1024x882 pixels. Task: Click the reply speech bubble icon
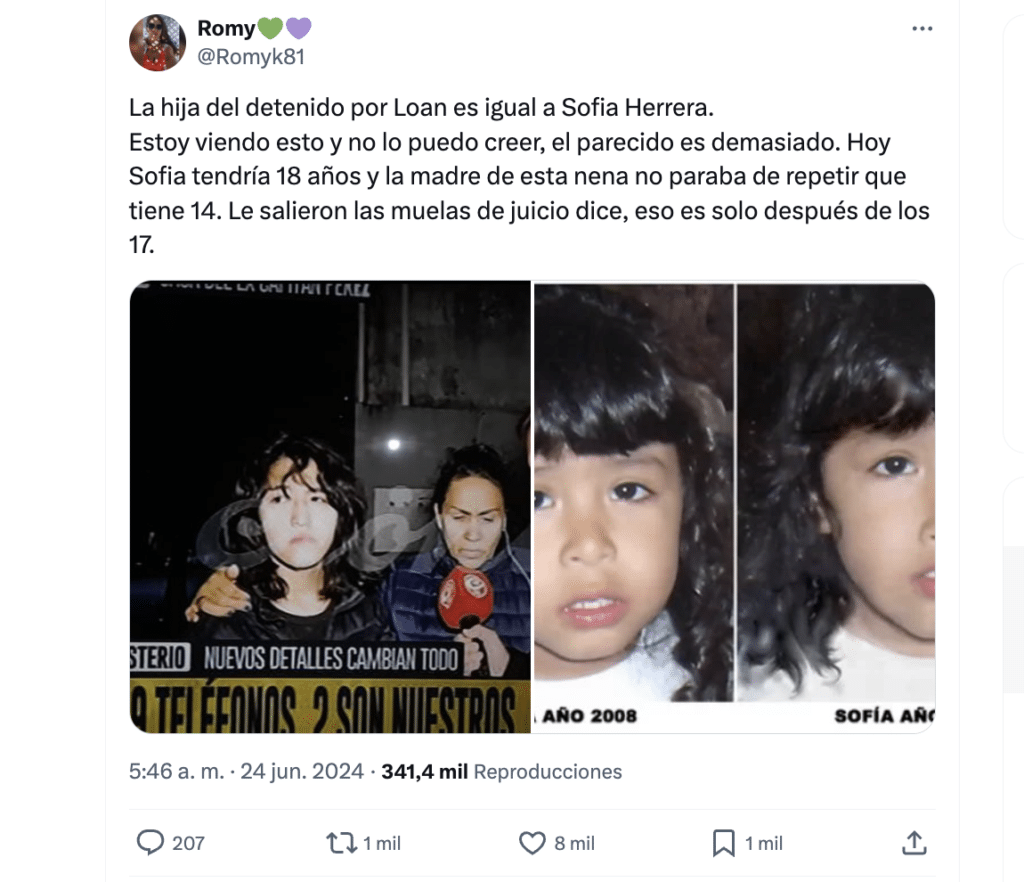tap(150, 842)
